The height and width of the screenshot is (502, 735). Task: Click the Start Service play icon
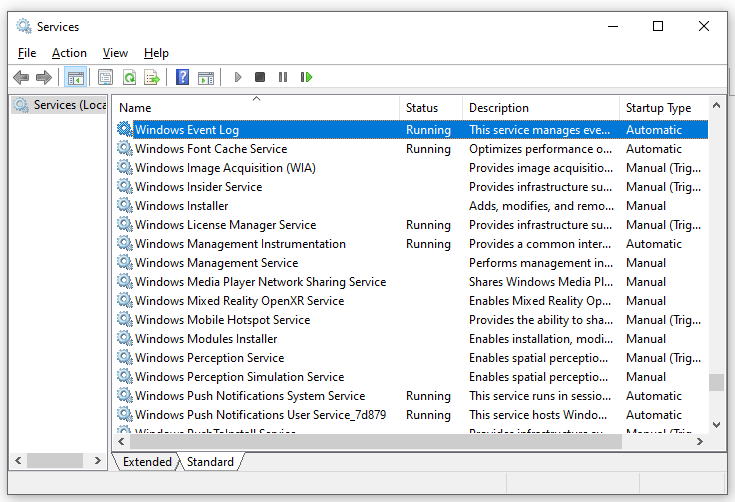[238, 77]
